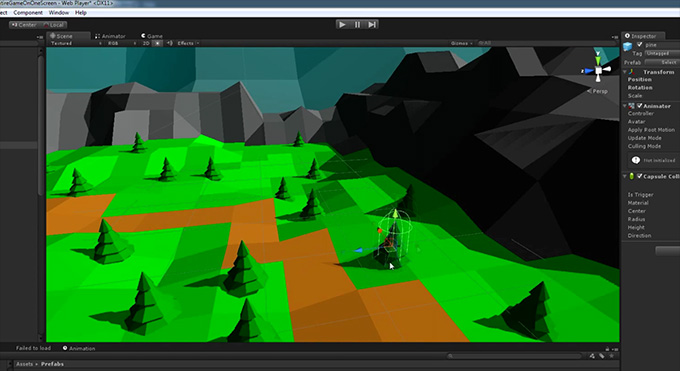The image size is (680, 371).
Task: Click the green Y move-arrow on selected pine
Action: tap(395, 213)
